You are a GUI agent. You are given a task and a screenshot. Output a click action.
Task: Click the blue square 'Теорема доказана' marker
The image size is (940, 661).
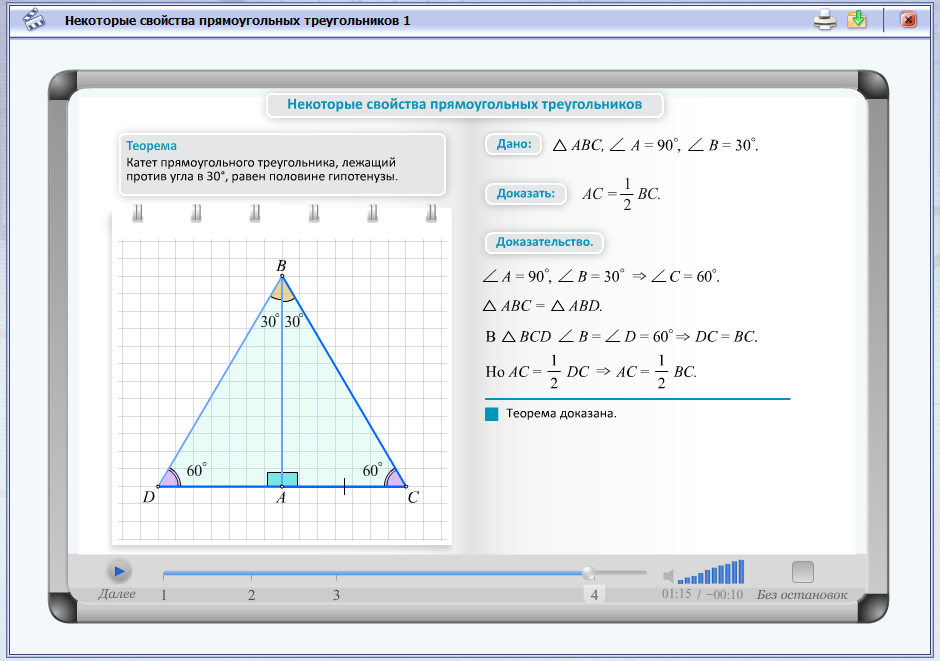pyautogui.click(x=492, y=414)
